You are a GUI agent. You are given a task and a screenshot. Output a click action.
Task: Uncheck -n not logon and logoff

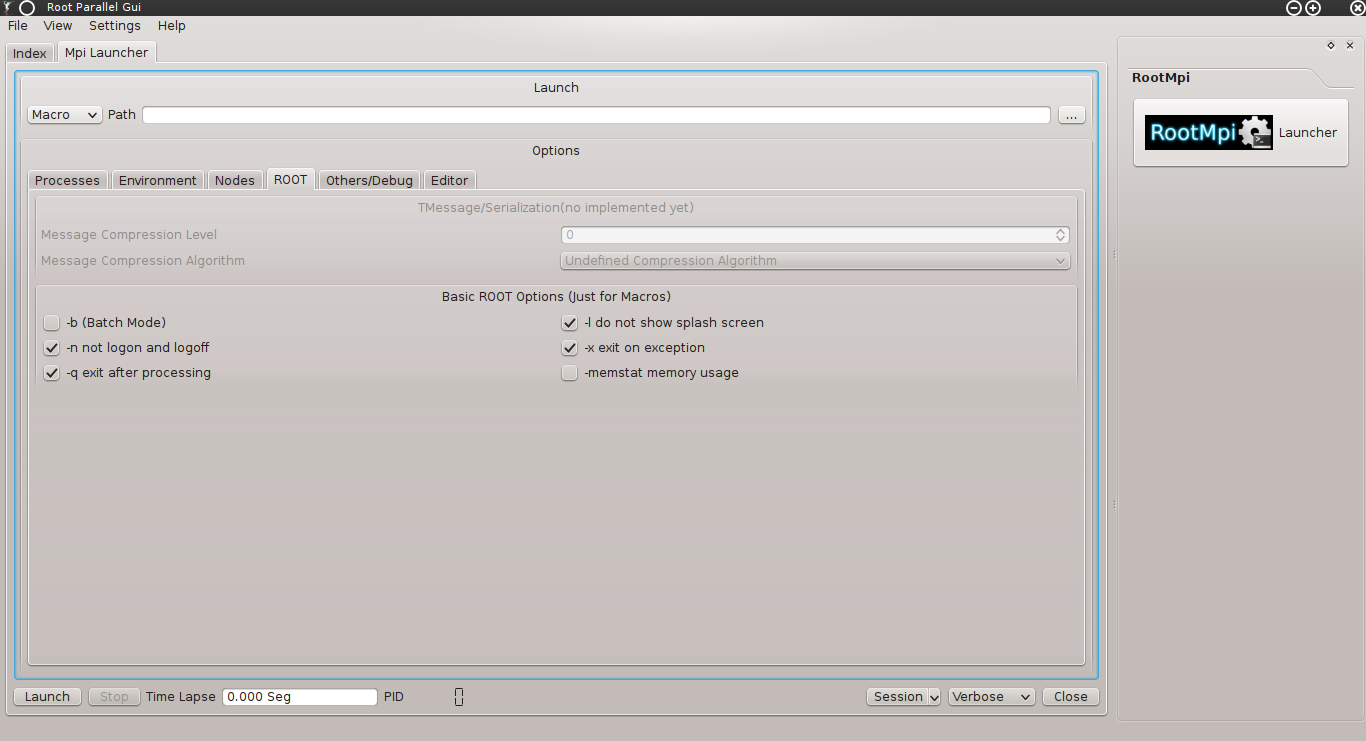click(52, 348)
